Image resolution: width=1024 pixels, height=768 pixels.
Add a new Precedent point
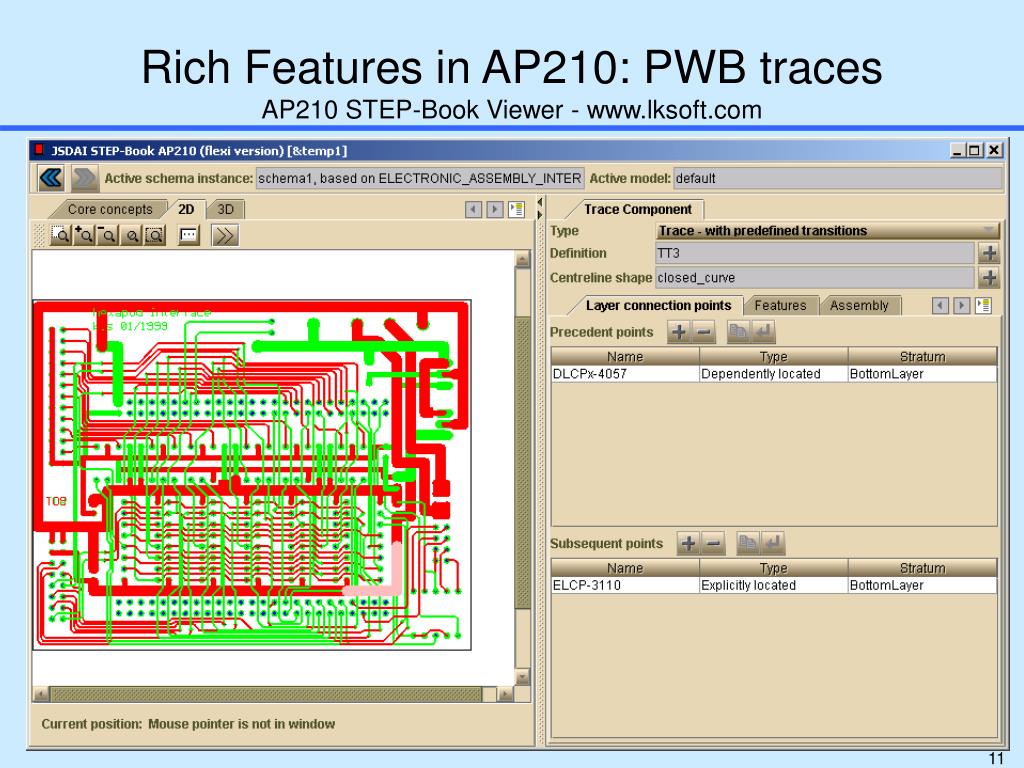[679, 332]
